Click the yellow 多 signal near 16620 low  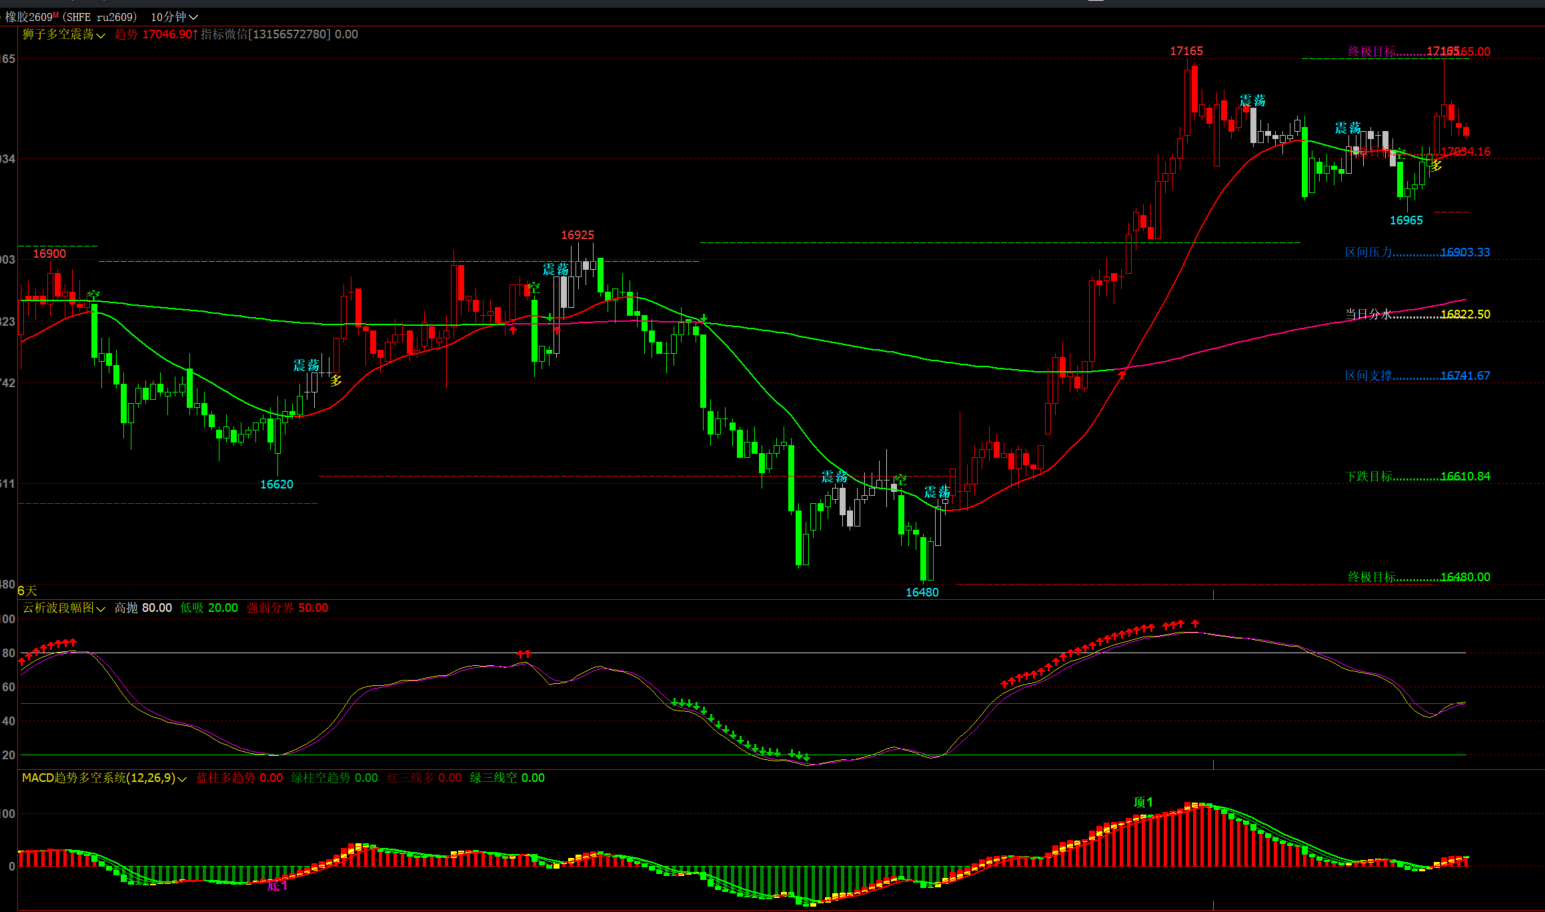click(x=336, y=380)
